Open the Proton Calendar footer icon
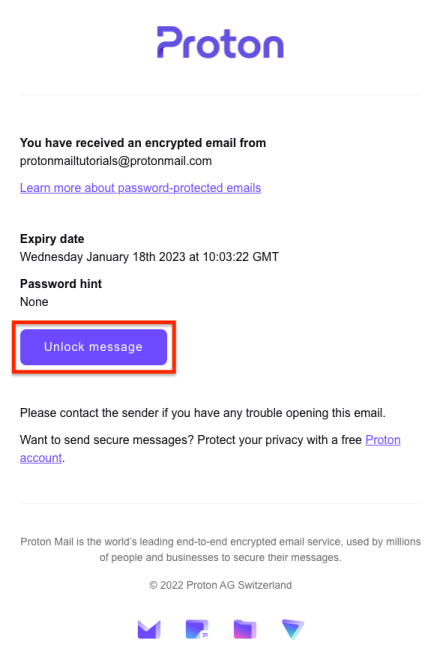The height and width of the screenshot is (651, 437). (197, 629)
